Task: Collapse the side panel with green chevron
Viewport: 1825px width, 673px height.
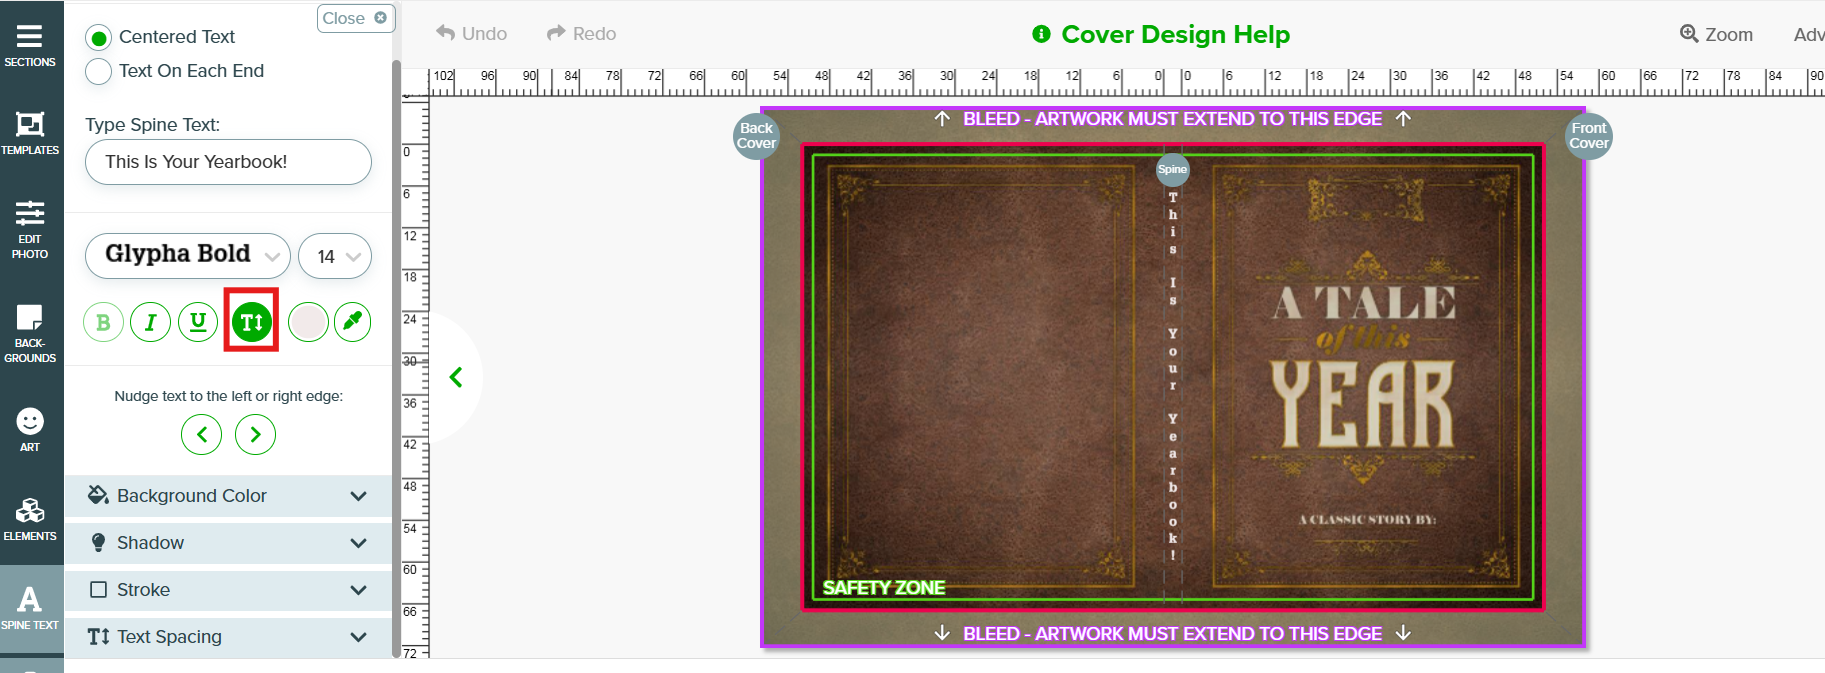Action: click(x=456, y=377)
